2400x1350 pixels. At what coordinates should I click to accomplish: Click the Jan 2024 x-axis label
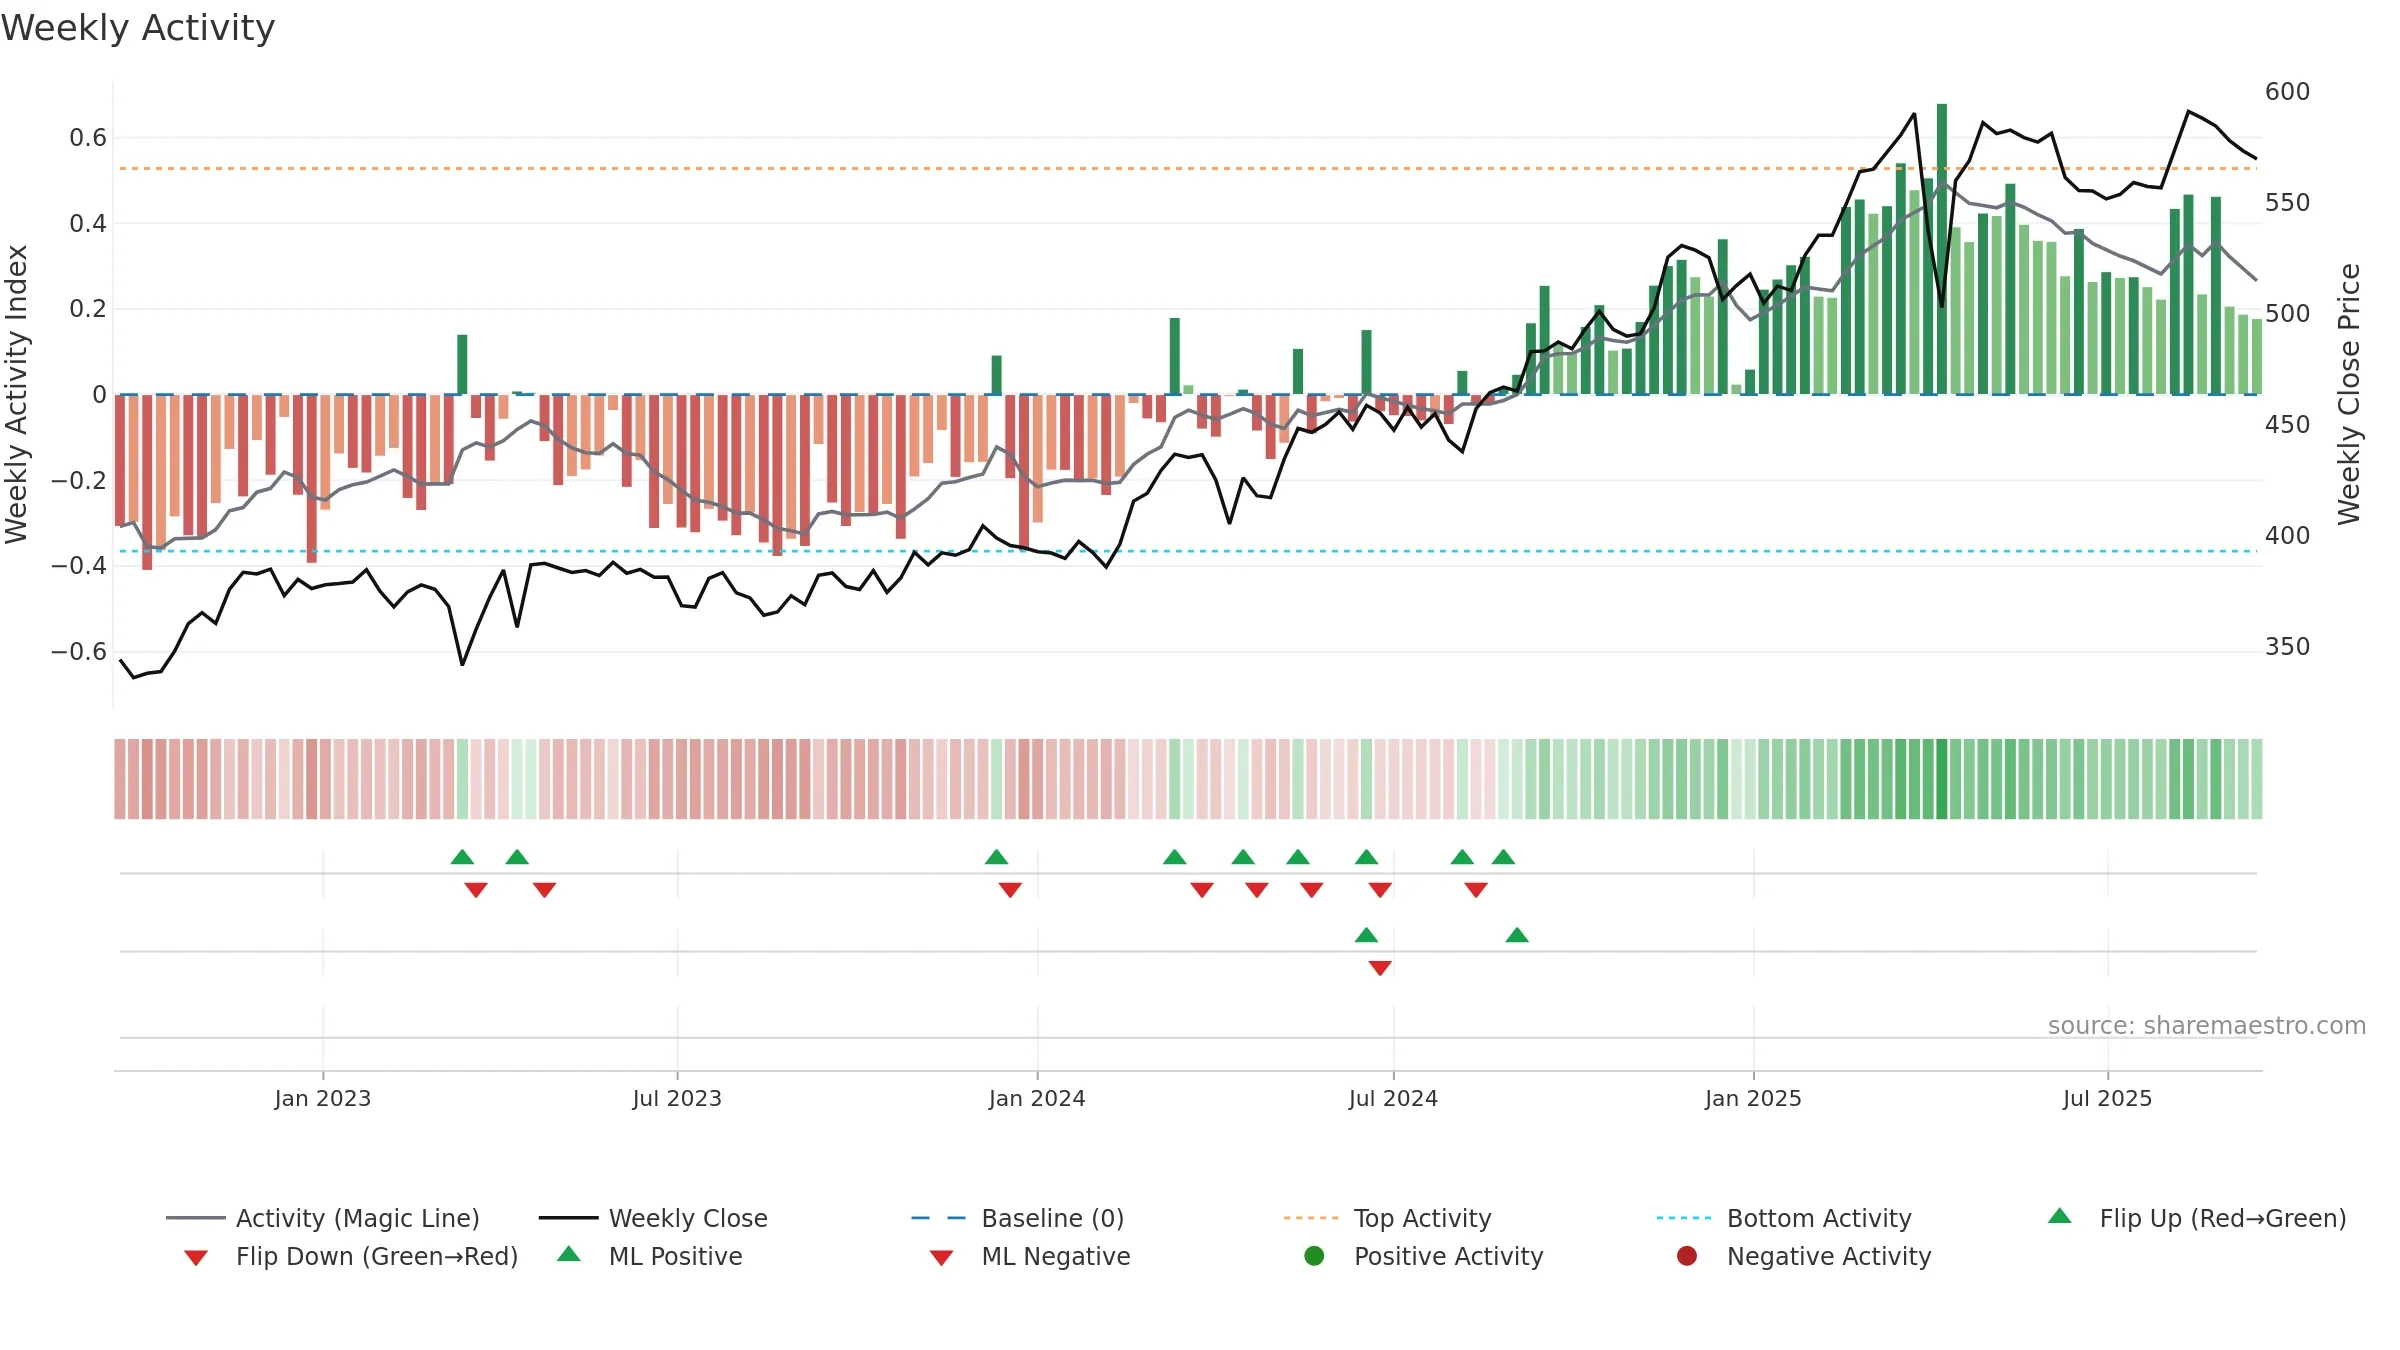pyautogui.click(x=1037, y=1098)
